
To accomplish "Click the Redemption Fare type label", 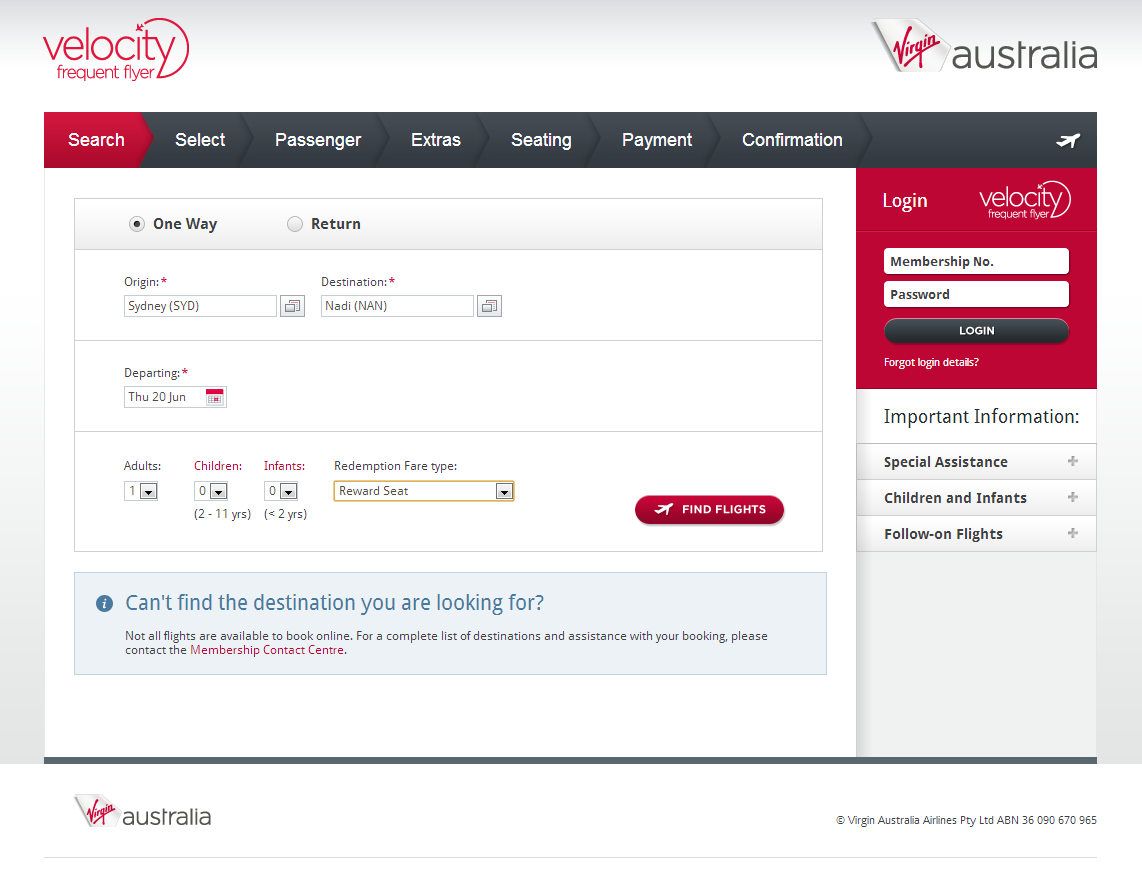I will 395,466.
